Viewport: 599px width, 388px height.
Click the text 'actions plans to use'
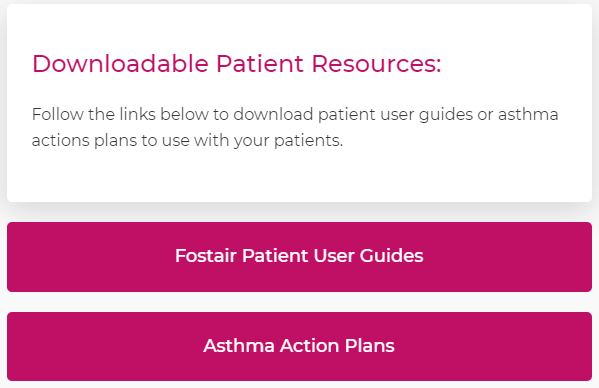tap(110, 141)
